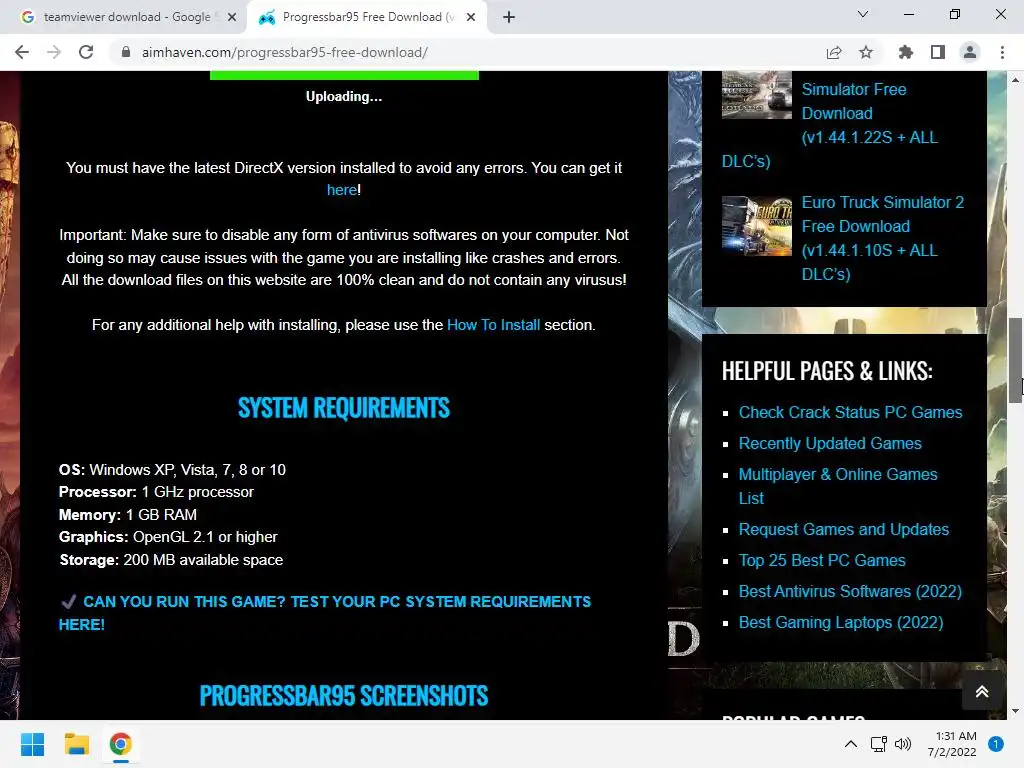Click the SYSTEM REQUIREMENTS heading

pyautogui.click(x=344, y=408)
